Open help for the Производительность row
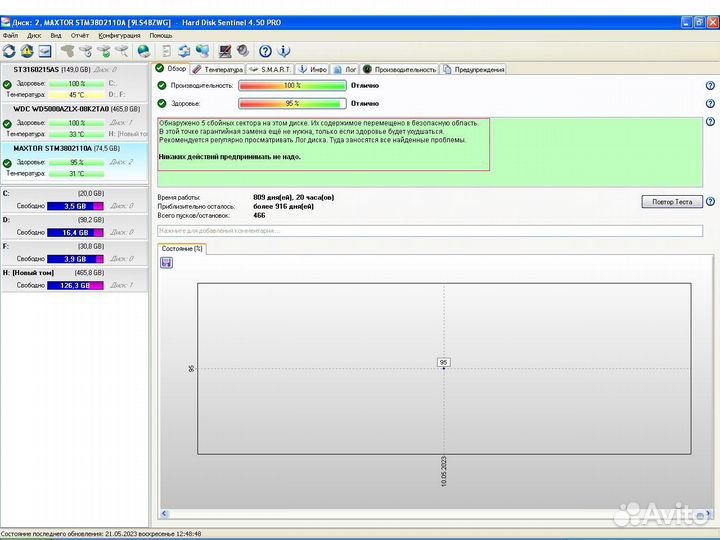Viewport: 720px width, 540px height. 709,86
